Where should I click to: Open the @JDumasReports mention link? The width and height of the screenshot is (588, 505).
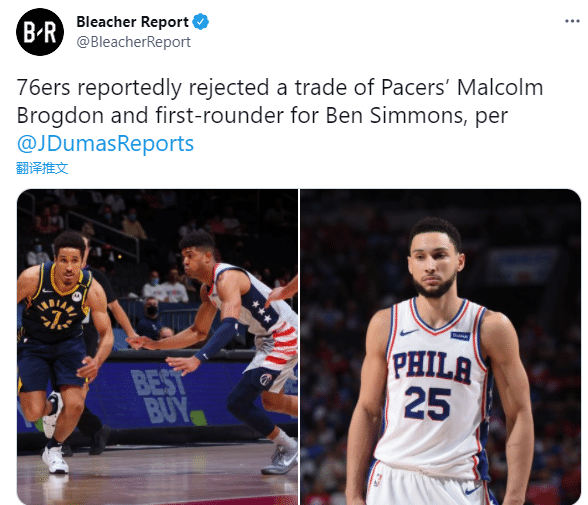point(105,144)
